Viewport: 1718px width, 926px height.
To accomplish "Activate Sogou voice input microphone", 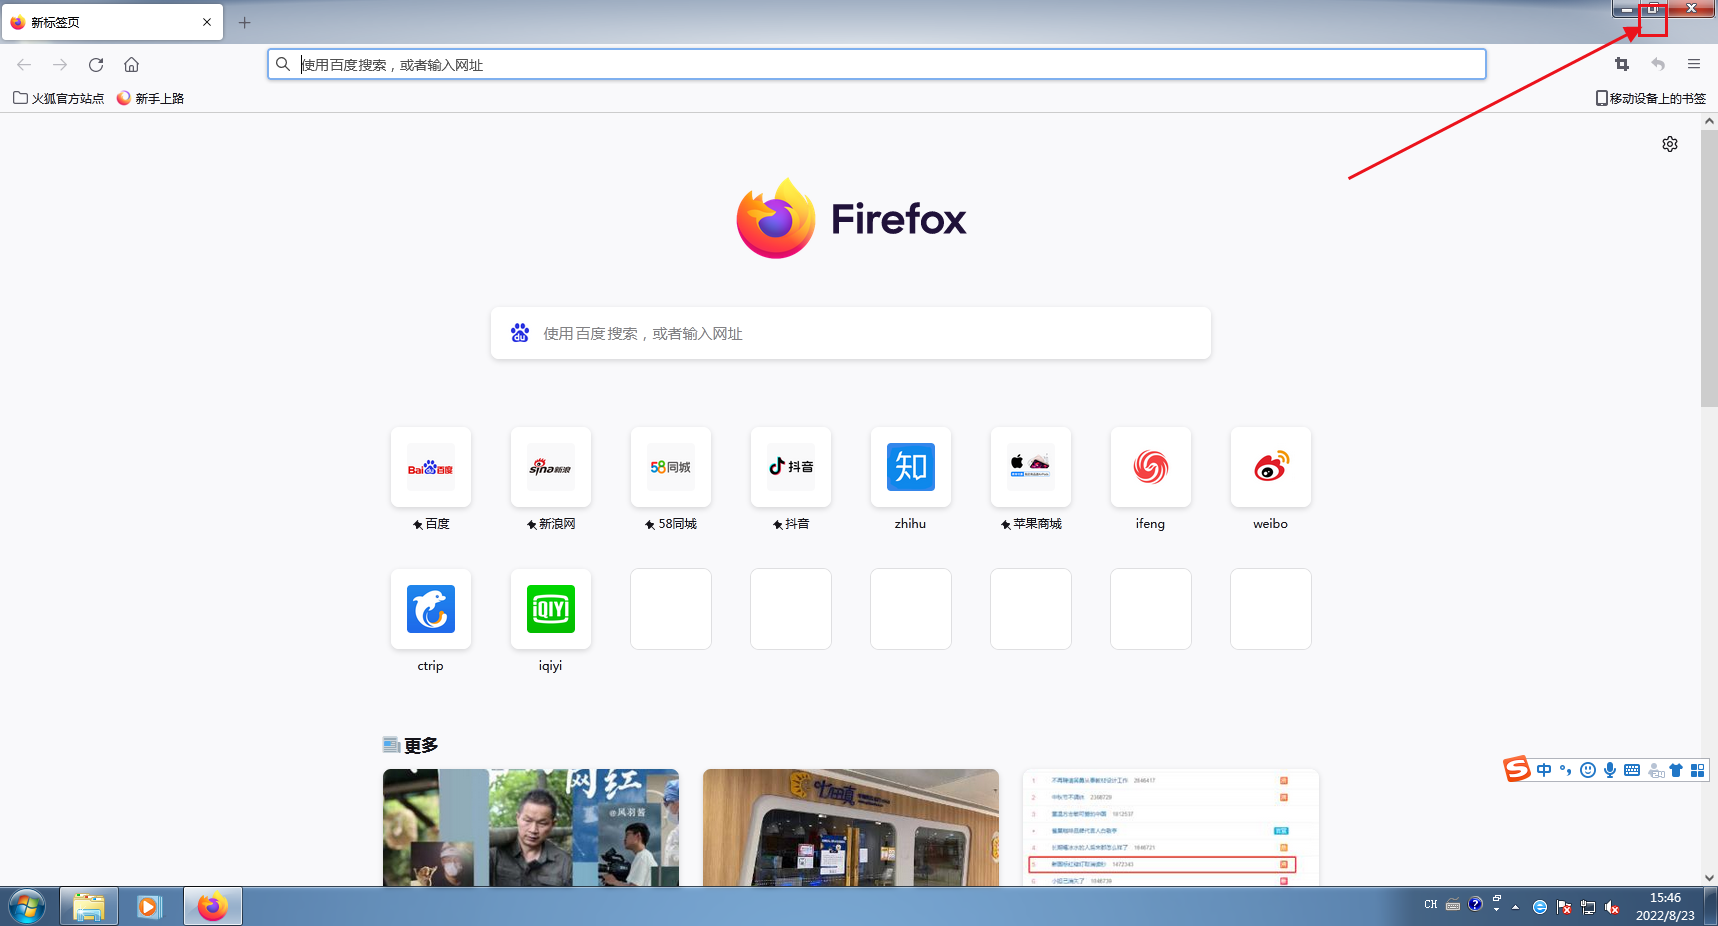I will click(1610, 770).
